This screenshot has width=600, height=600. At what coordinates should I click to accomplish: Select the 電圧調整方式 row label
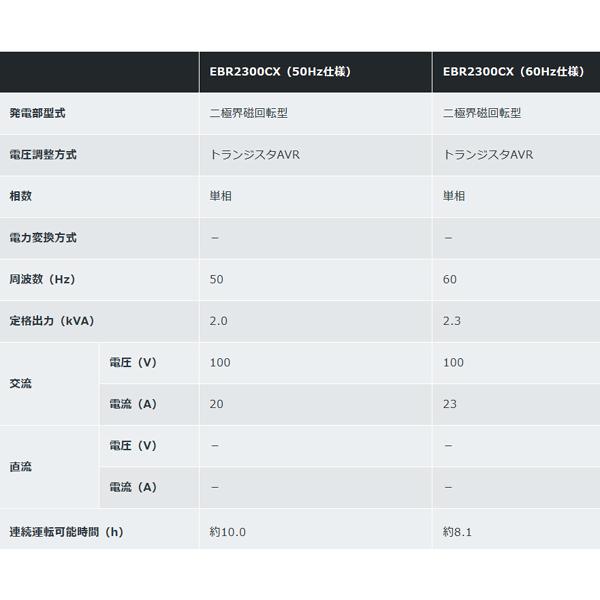click(42, 155)
